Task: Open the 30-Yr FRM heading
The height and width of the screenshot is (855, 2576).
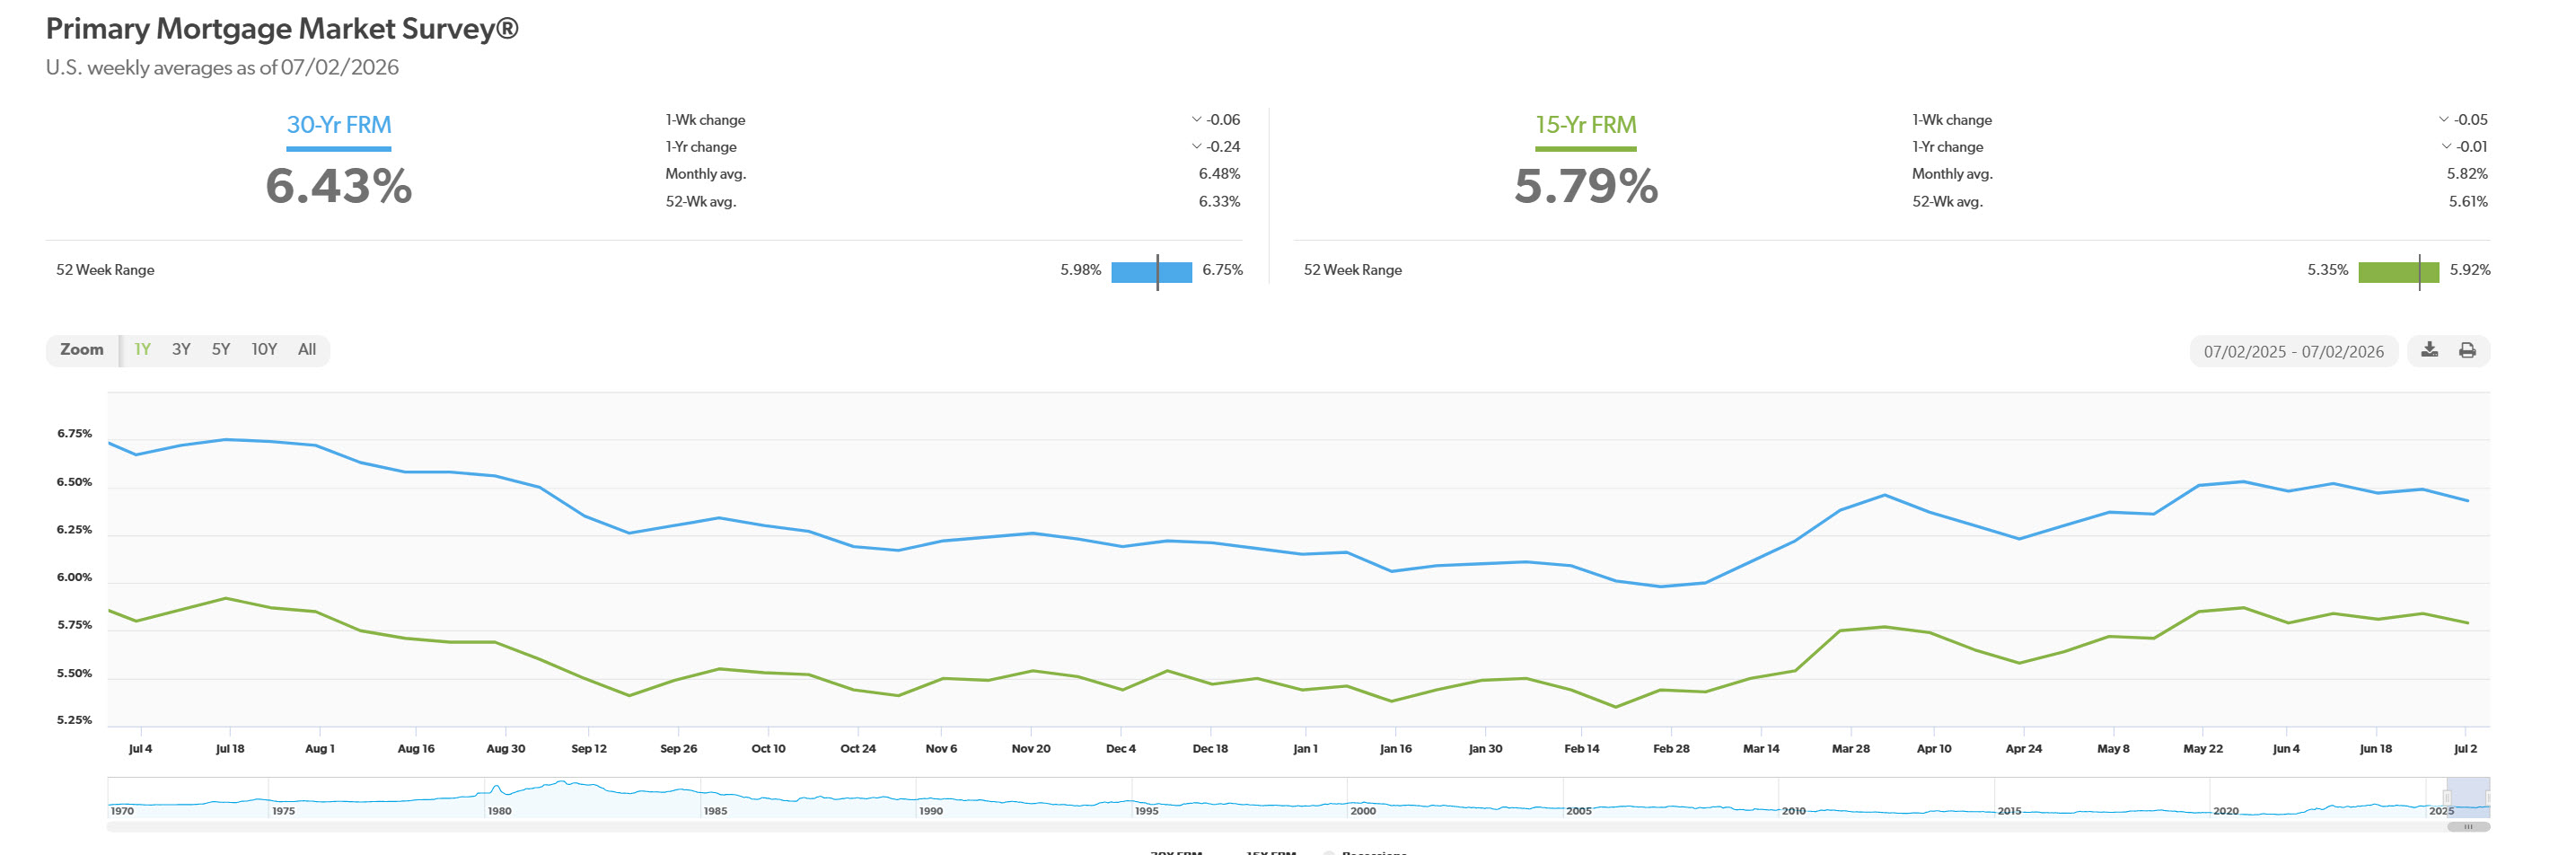Action: [339, 125]
